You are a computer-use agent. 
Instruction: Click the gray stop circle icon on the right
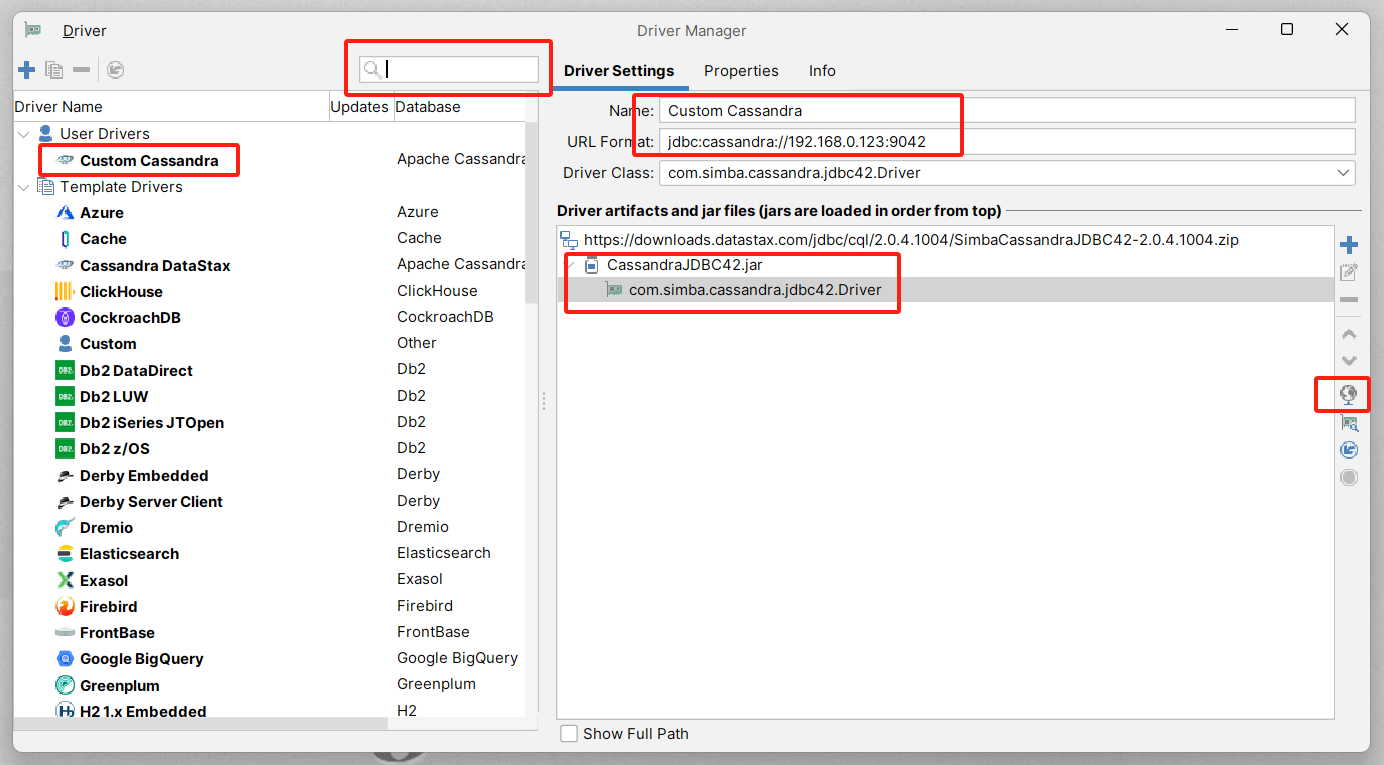1349,477
